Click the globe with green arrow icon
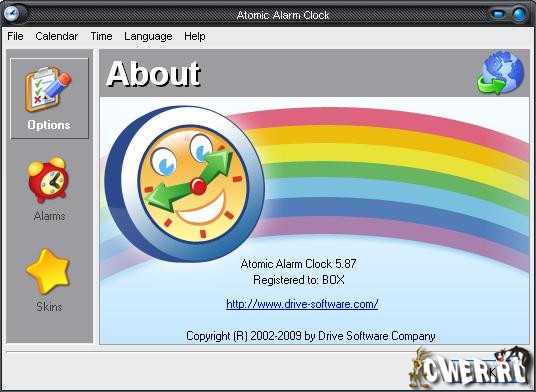Viewport: 536px width, 392px height. 500,73
